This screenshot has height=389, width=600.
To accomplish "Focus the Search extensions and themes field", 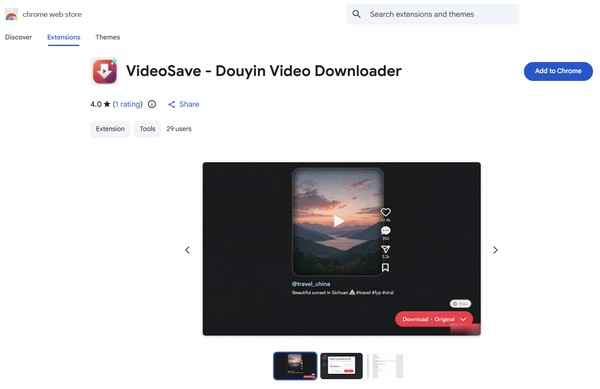I will (x=432, y=14).
